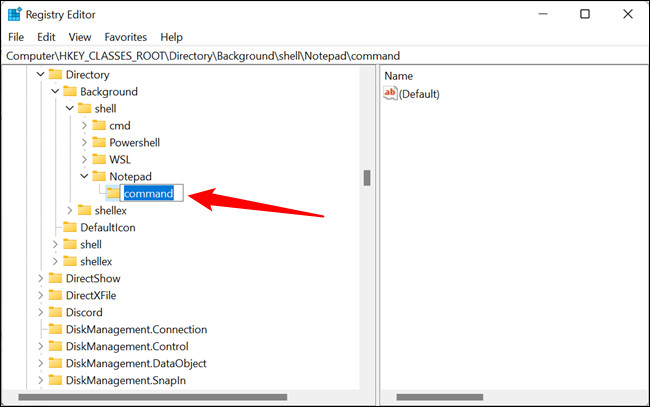
Task: Select the Discord tree key
Action: pos(84,313)
